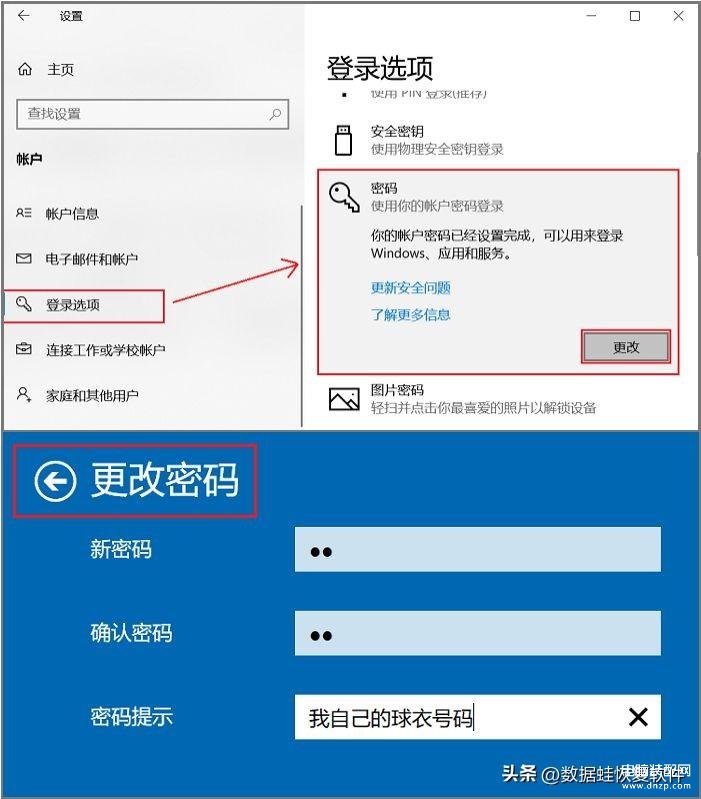Collapse the 密码 sign-in option section
This screenshot has width=701, height=799.
498,197
